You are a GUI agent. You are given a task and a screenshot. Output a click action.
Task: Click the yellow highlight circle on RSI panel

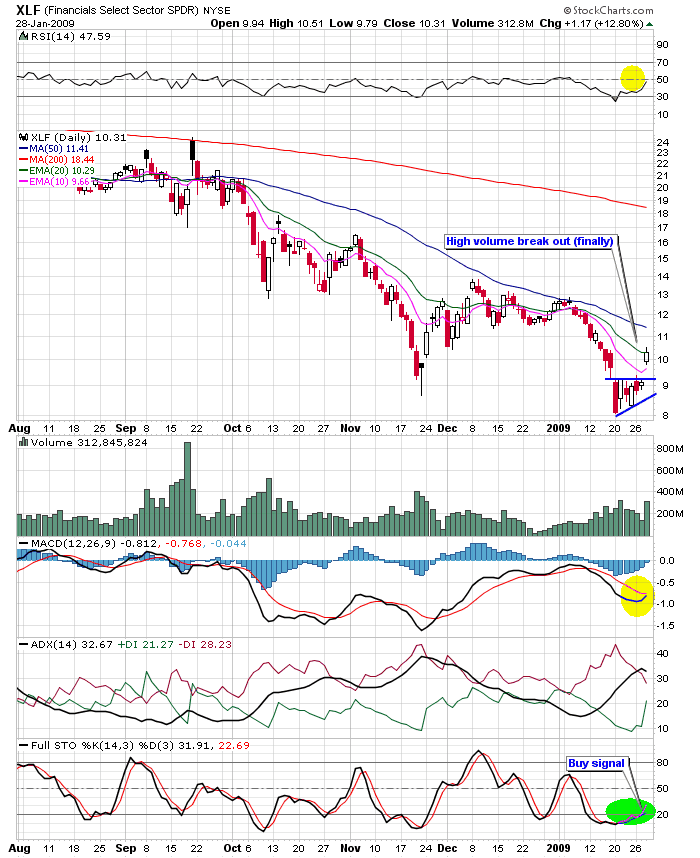click(x=633, y=78)
